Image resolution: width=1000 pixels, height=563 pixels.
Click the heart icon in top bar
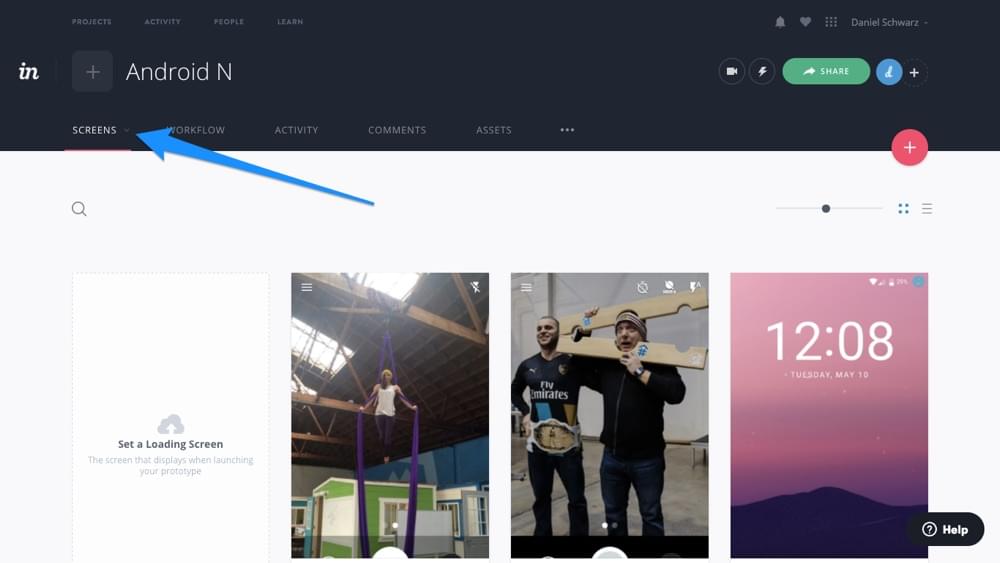[805, 22]
